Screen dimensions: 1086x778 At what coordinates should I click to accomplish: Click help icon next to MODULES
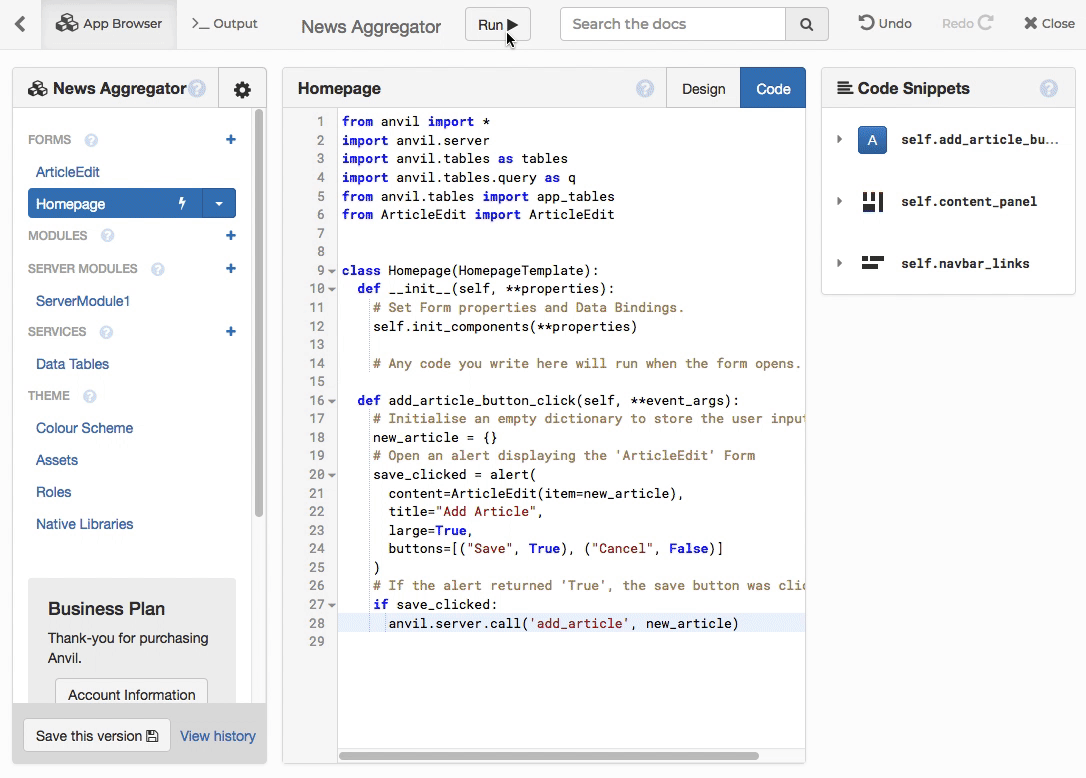[107, 236]
